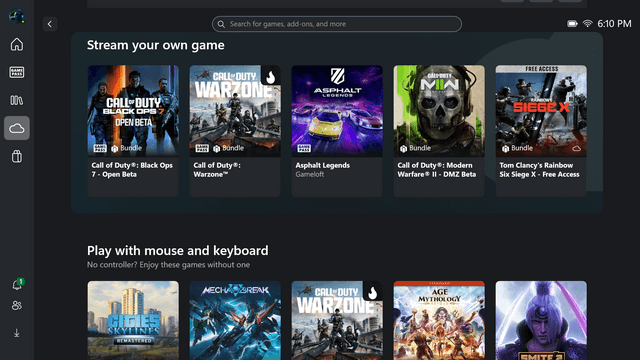Click the back arrow button

tap(50, 24)
